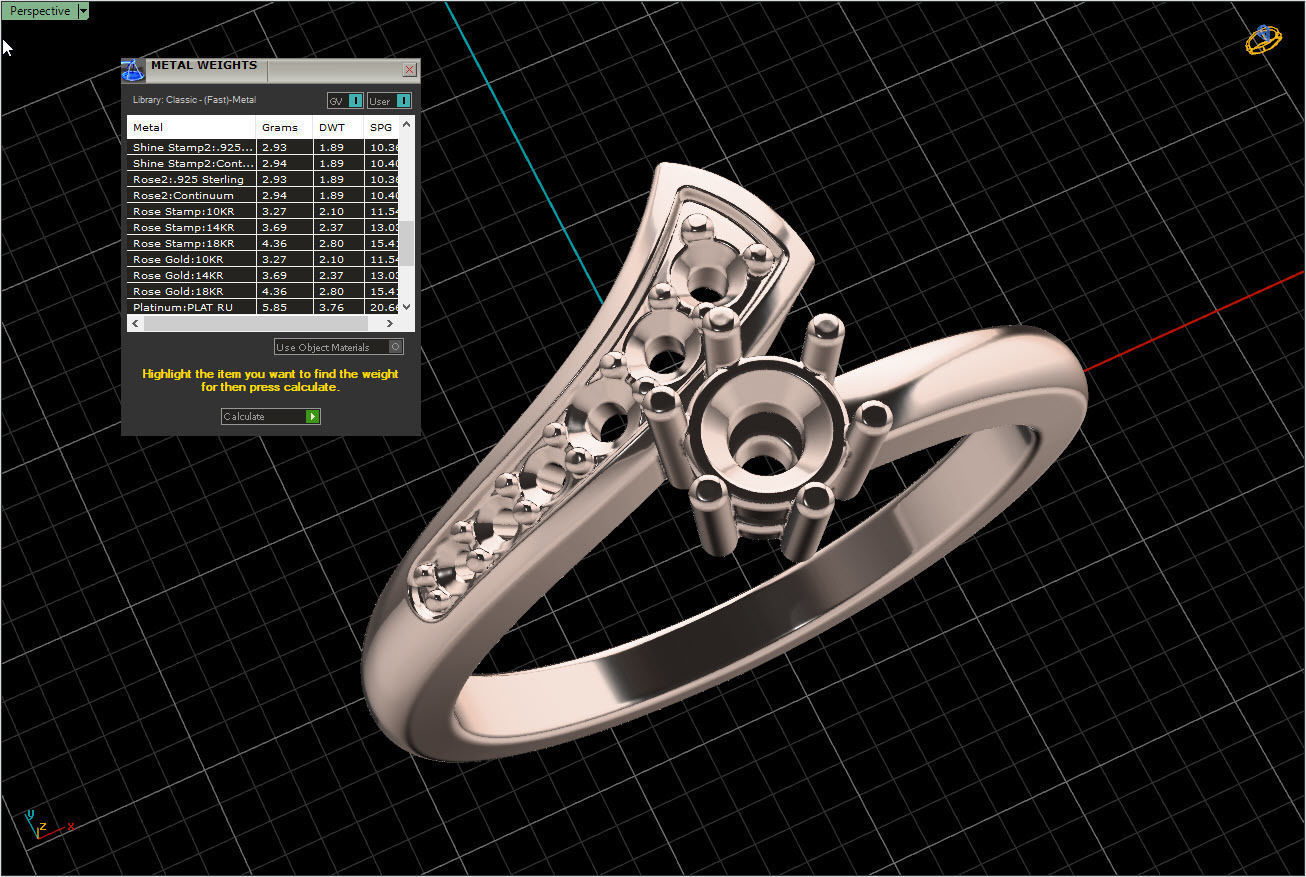
Task: Click the metal list scroll up arrow
Action: coord(406,125)
